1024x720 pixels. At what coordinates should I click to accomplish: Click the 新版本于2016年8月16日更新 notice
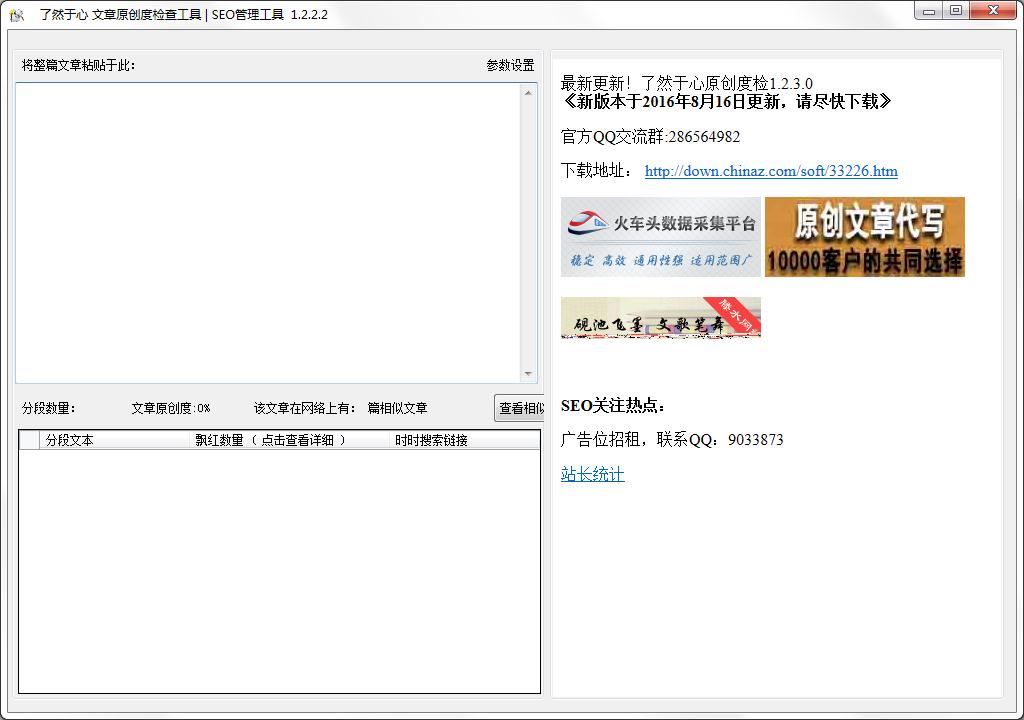(726, 101)
